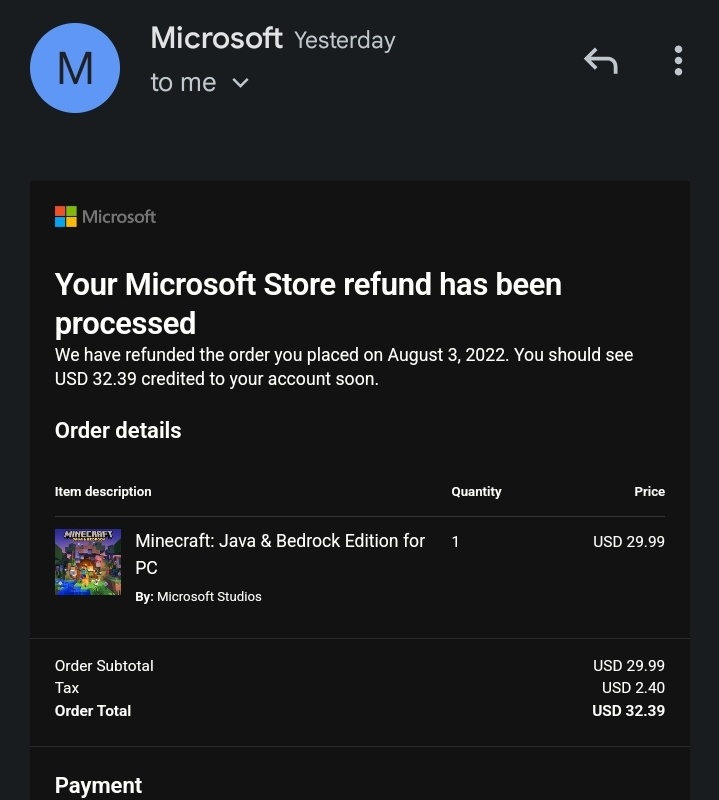Tap the reply arrow icon
The width and height of the screenshot is (719, 800).
(x=601, y=61)
